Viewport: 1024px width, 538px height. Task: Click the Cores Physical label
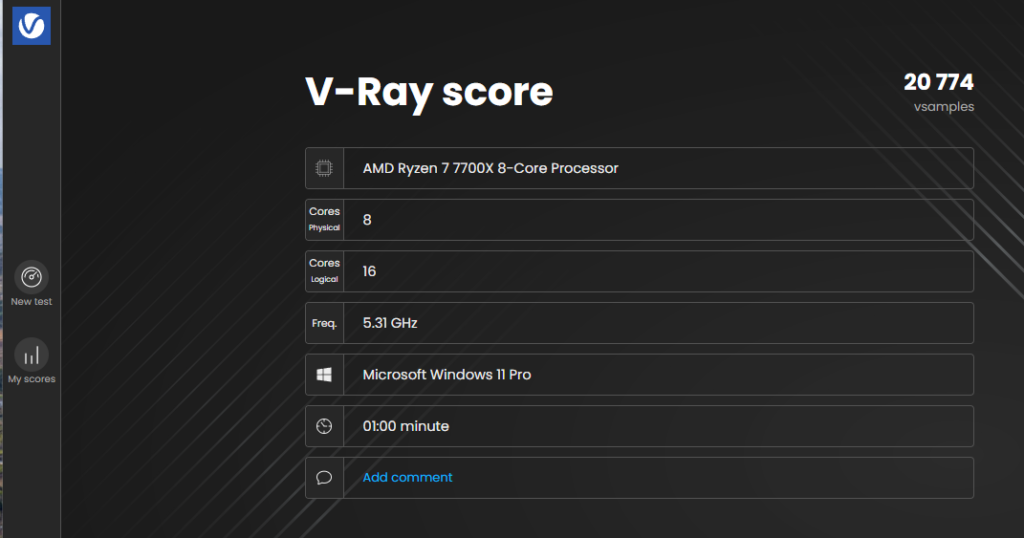(x=324, y=219)
